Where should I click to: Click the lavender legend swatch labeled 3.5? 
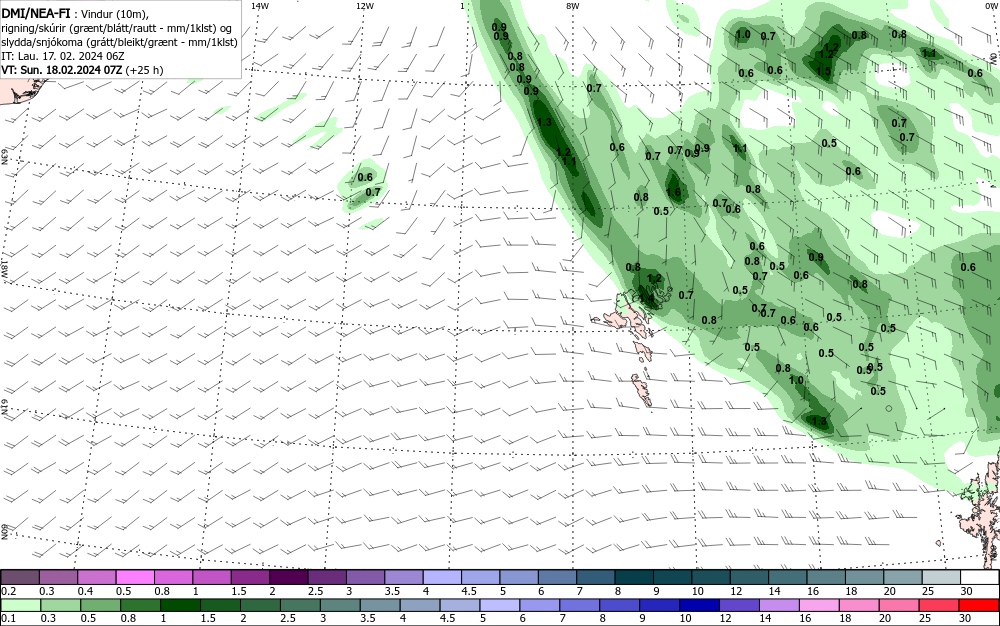[404, 578]
